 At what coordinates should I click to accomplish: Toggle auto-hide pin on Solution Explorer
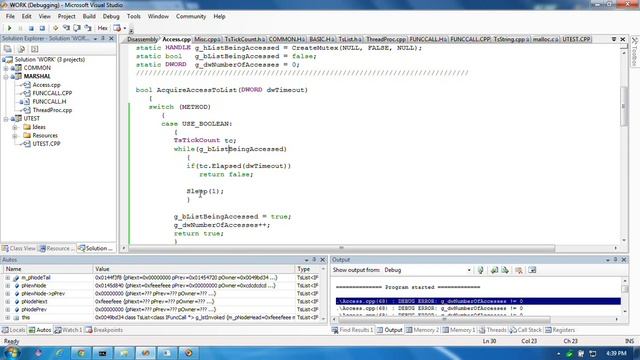(x=103, y=38)
